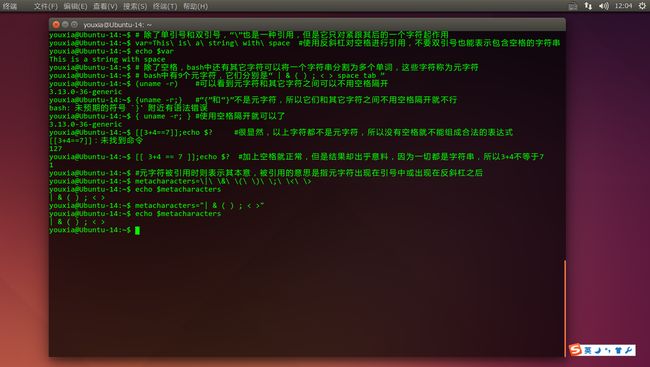Open 编辑(E) menu

75,6
